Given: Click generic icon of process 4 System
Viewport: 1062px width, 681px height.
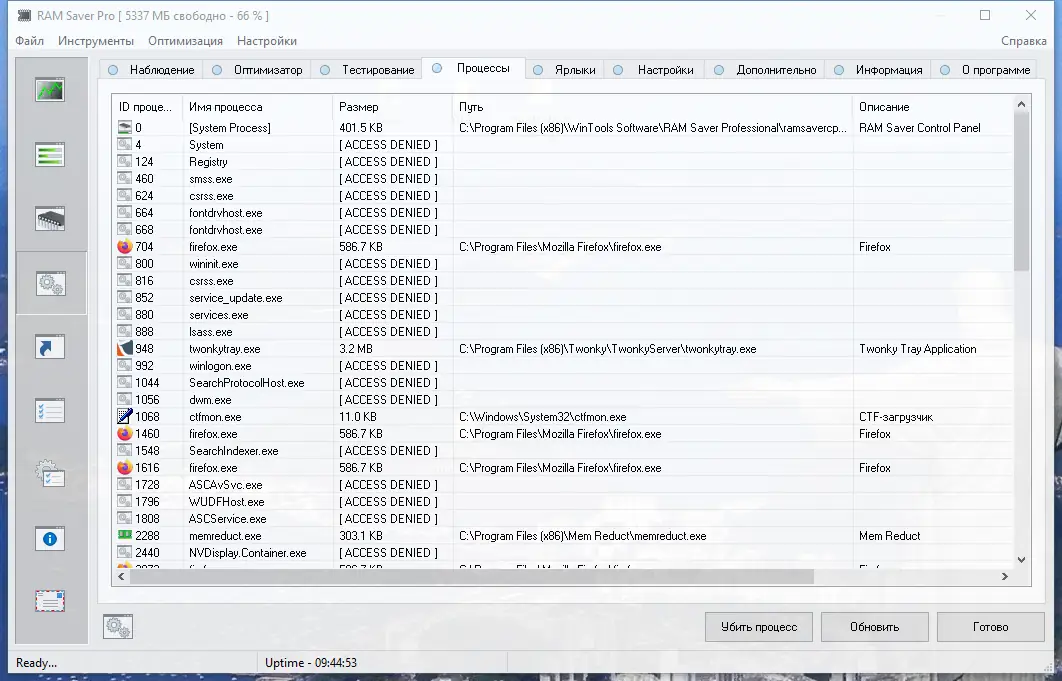Looking at the screenshot, I should pos(125,144).
